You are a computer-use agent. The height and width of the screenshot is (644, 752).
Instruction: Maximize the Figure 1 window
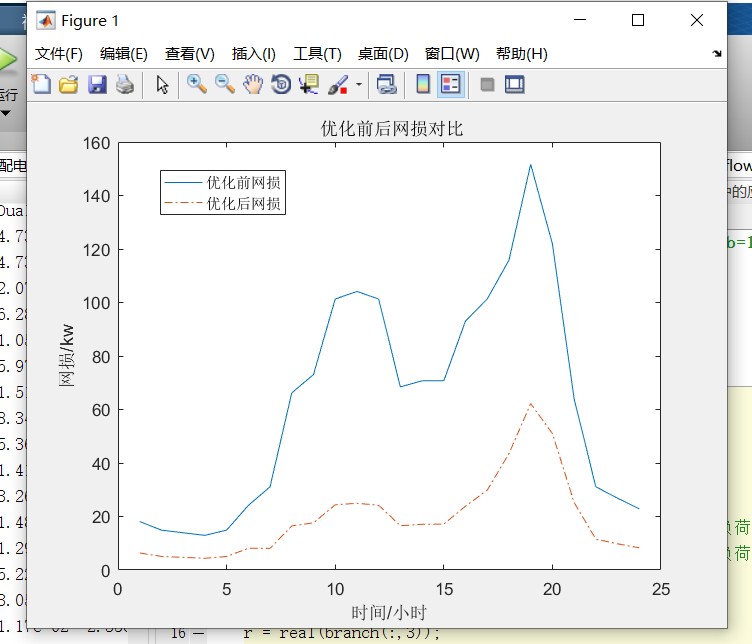pos(638,20)
